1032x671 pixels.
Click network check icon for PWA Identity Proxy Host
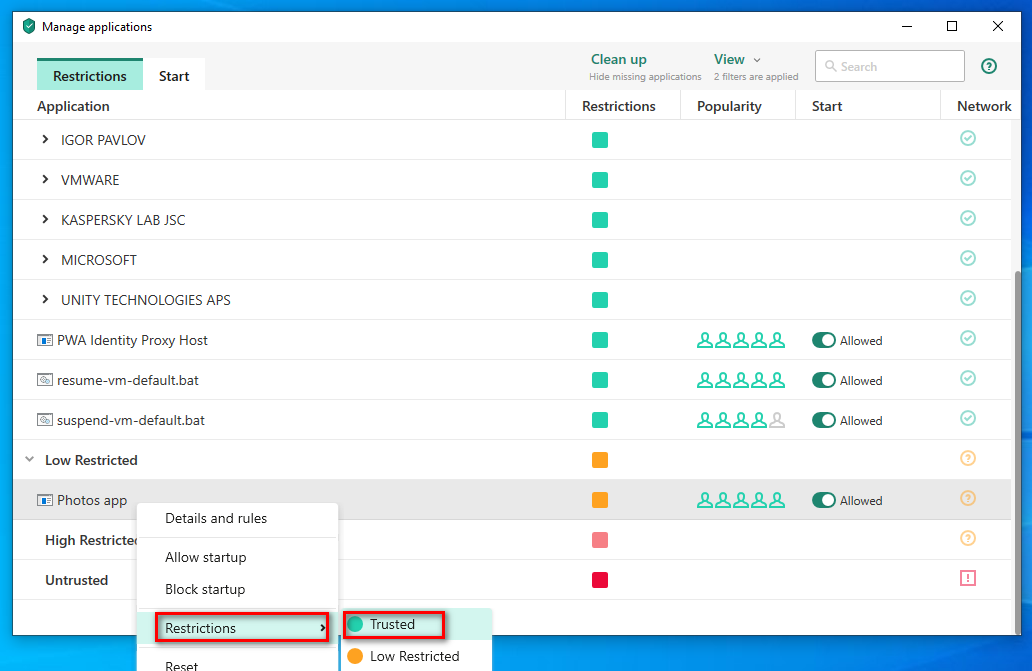click(x=968, y=338)
